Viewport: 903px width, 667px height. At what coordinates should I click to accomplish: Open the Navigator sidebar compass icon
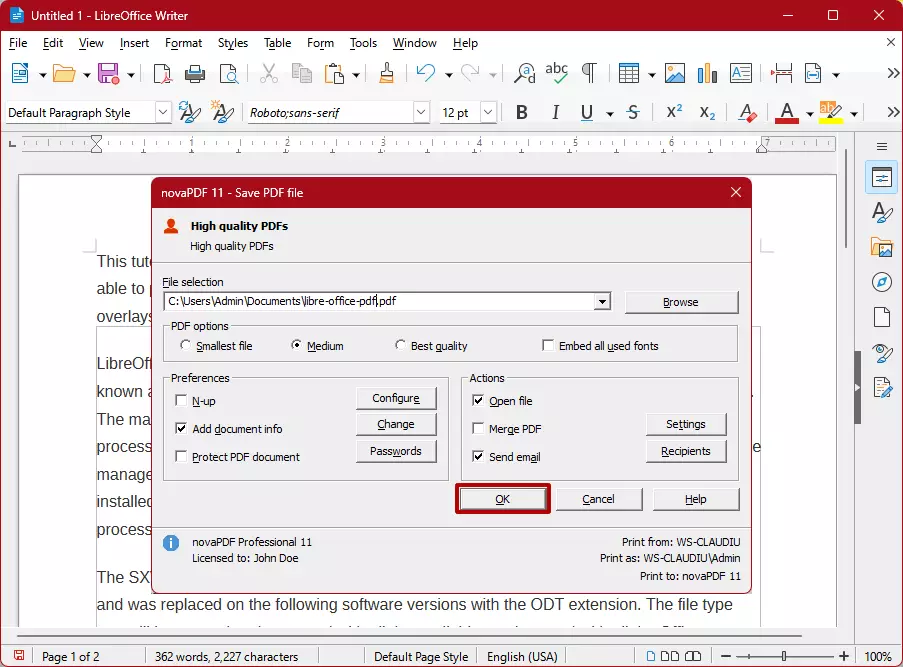tap(881, 281)
